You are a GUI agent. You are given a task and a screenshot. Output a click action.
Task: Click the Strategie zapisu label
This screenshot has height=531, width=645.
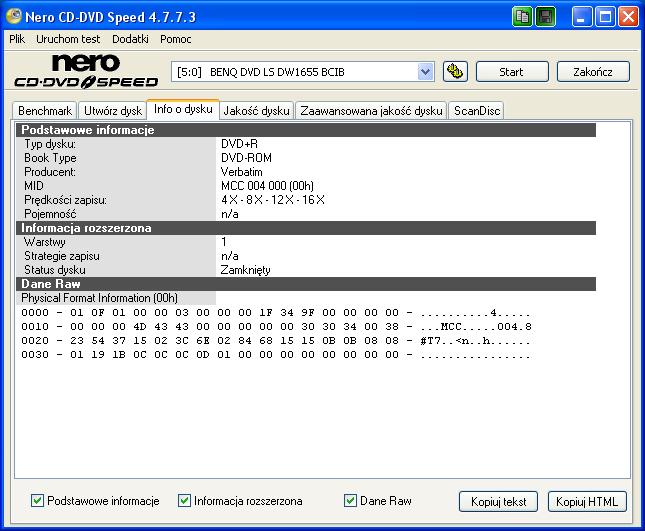click(x=62, y=256)
